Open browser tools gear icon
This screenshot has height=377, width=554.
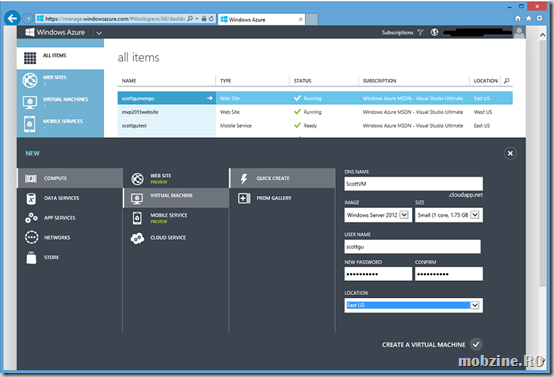pyautogui.click(x=539, y=18)
